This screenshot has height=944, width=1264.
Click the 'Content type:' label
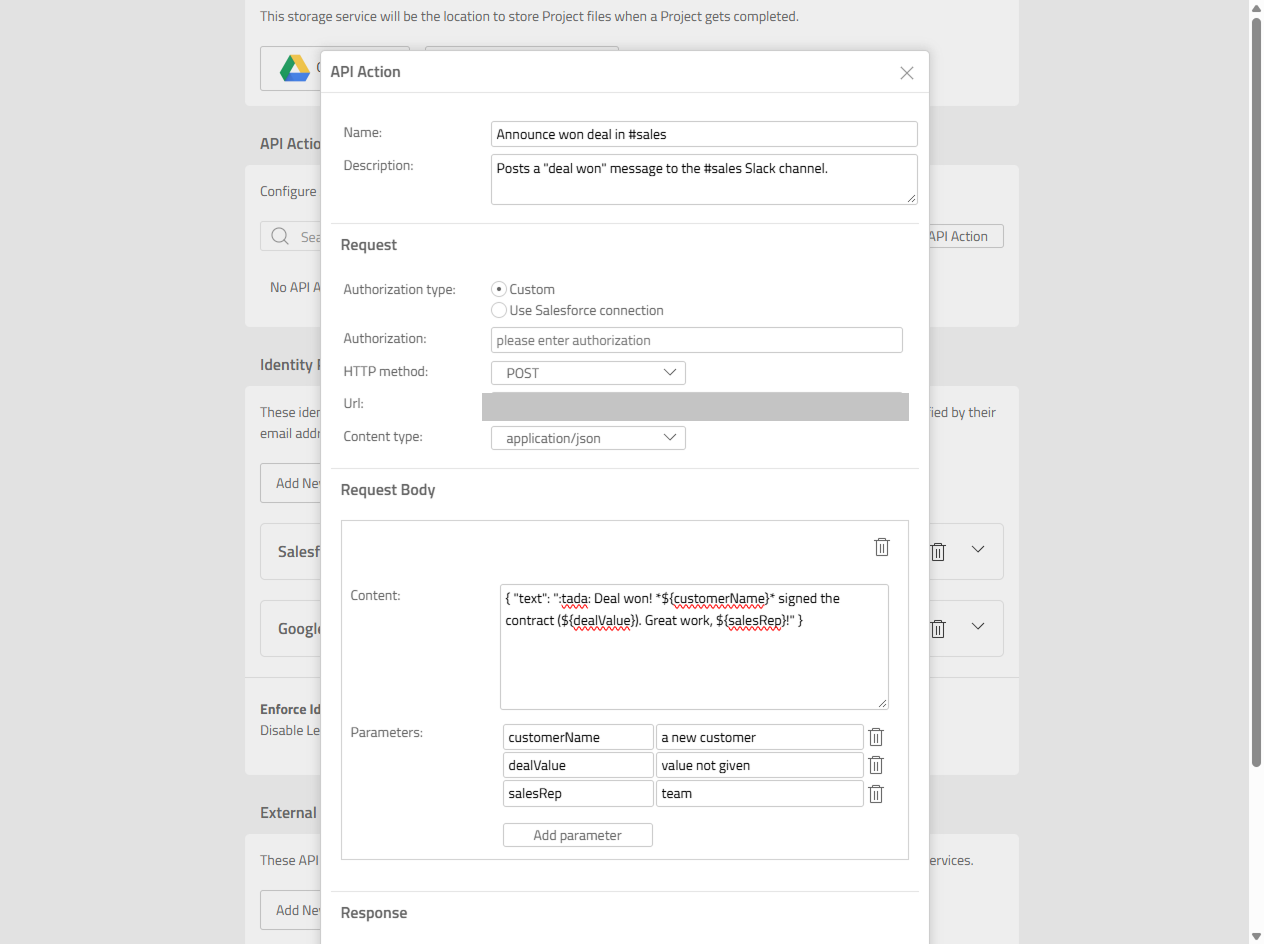[383, 436]
